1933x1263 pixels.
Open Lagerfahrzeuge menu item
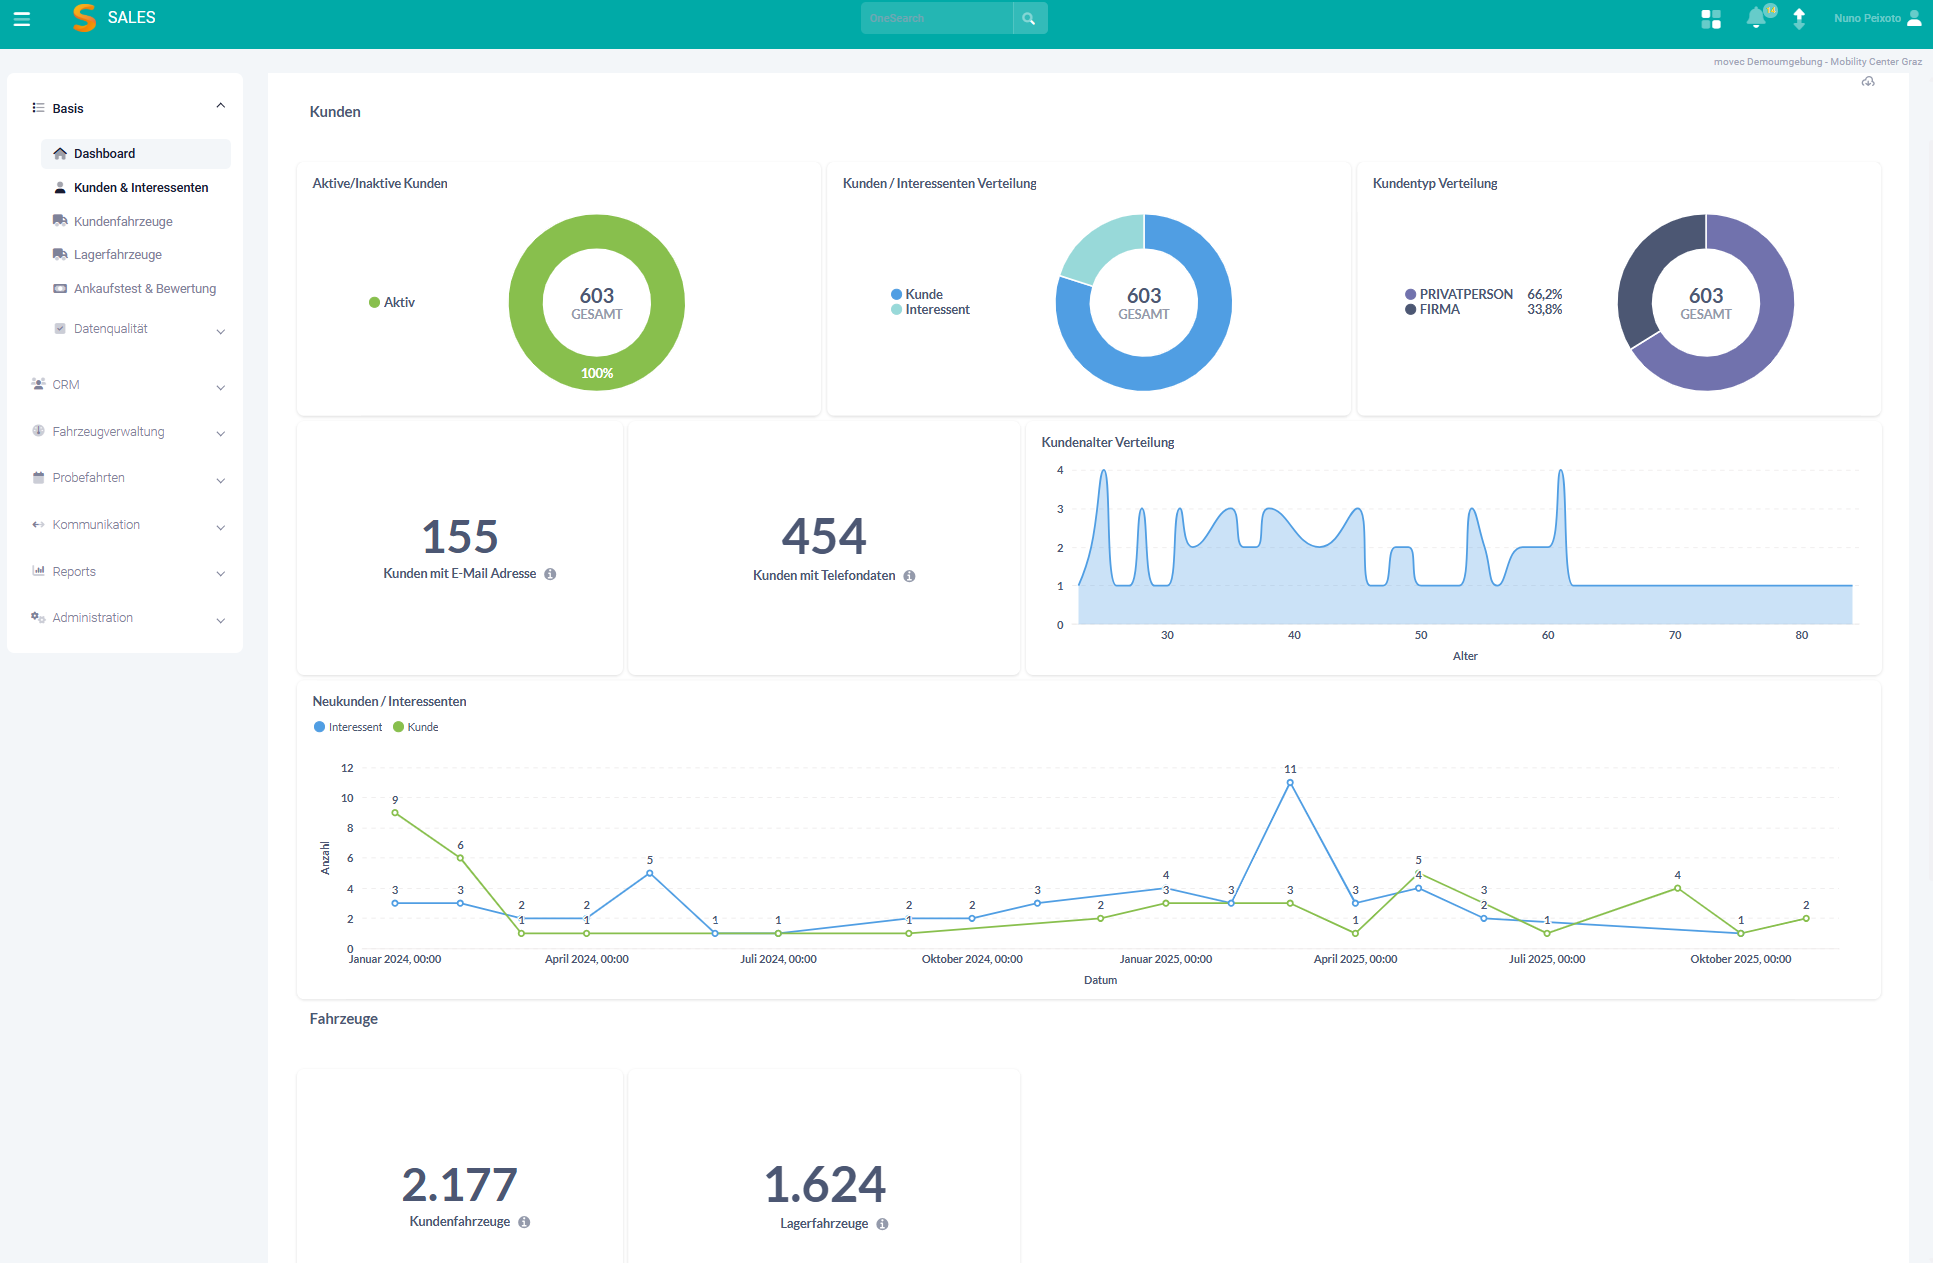click(118, 255)
